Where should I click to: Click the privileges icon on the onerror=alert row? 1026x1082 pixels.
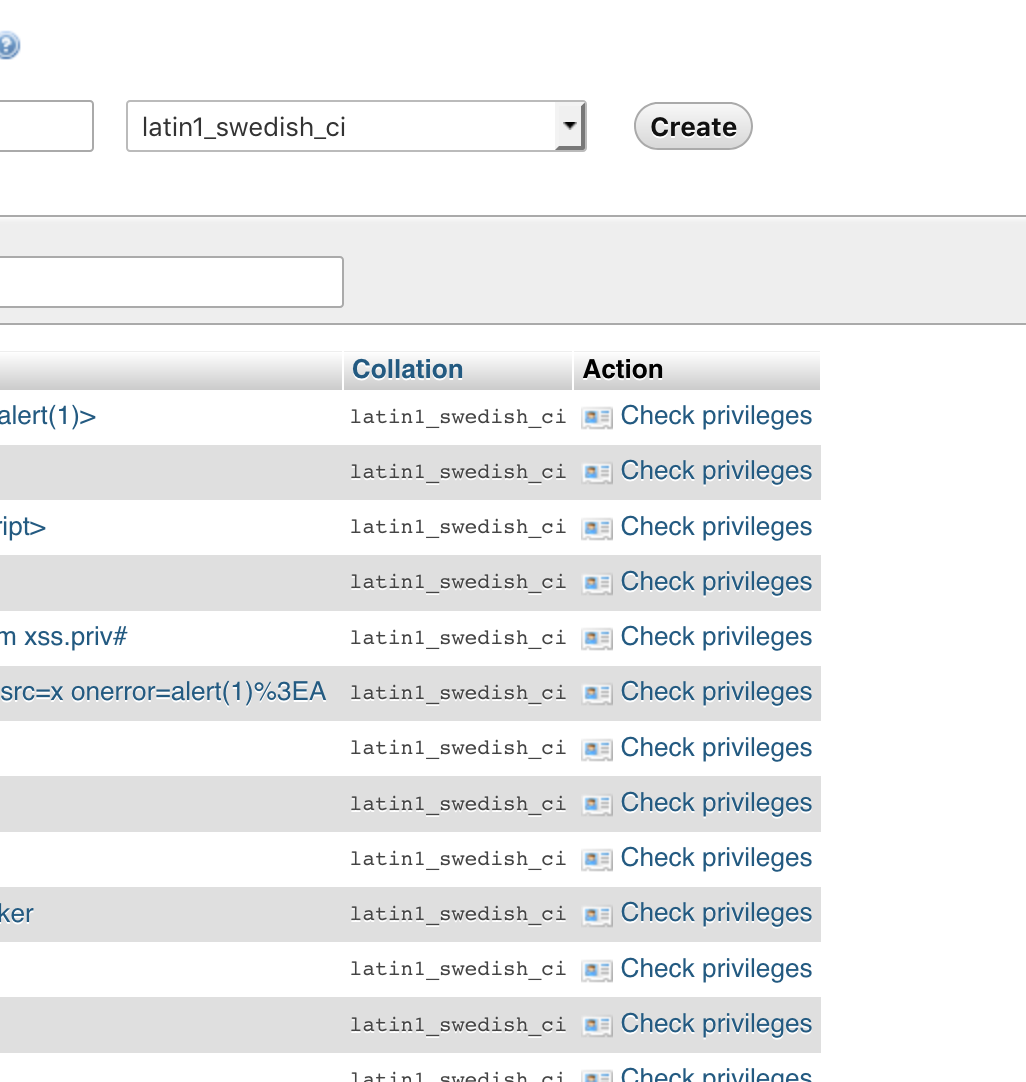(x=597, y=693)
